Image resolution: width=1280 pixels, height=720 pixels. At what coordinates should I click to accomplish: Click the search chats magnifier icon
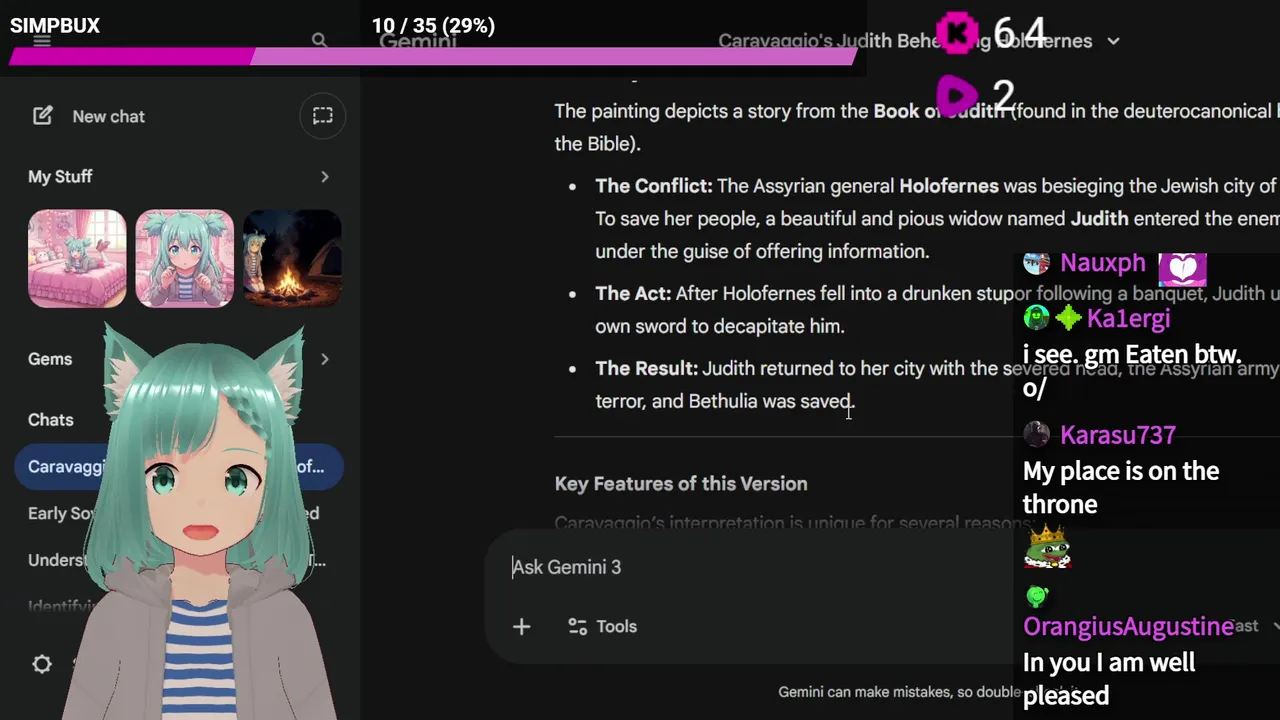(x=319, y=41)
